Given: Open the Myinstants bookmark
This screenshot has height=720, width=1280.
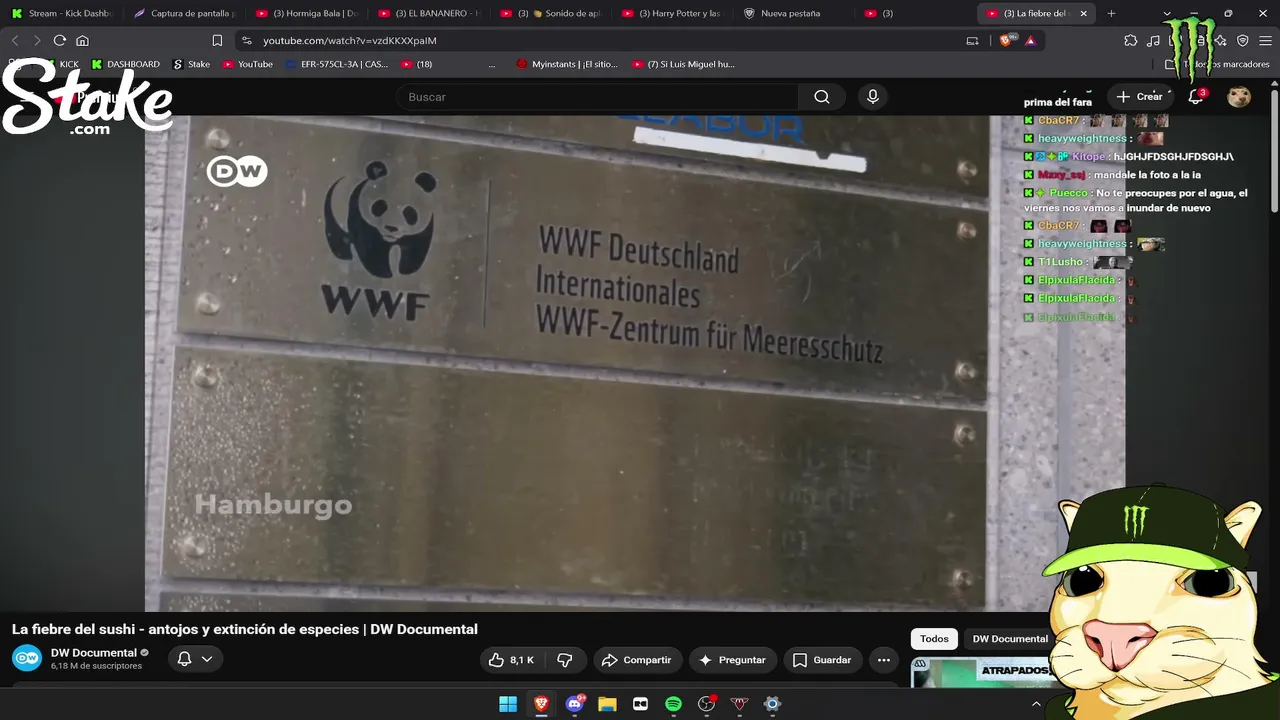Looking at the screenshot, I should click(x=567, y=64).
